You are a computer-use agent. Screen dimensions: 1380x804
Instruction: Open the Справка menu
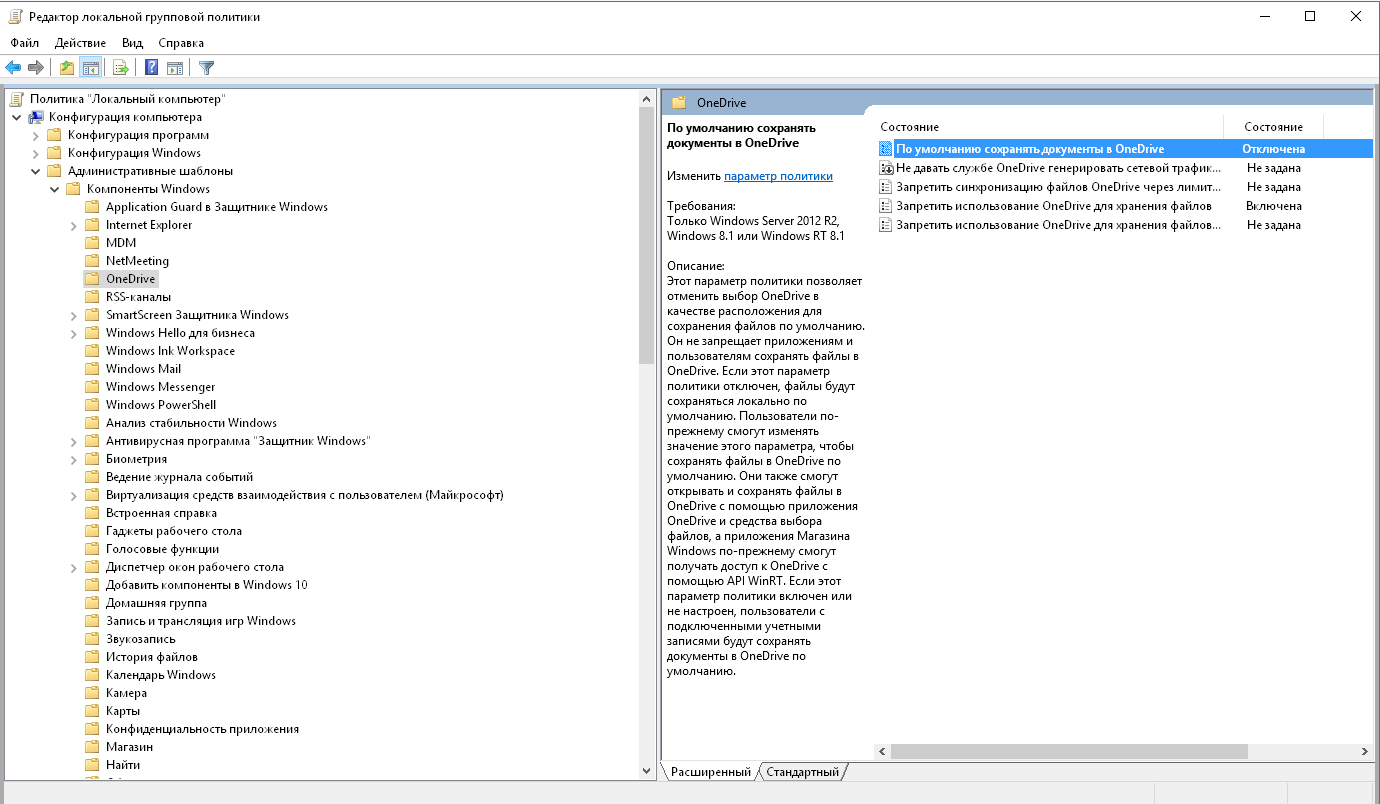pyautogui.click(x=181, y=43)
